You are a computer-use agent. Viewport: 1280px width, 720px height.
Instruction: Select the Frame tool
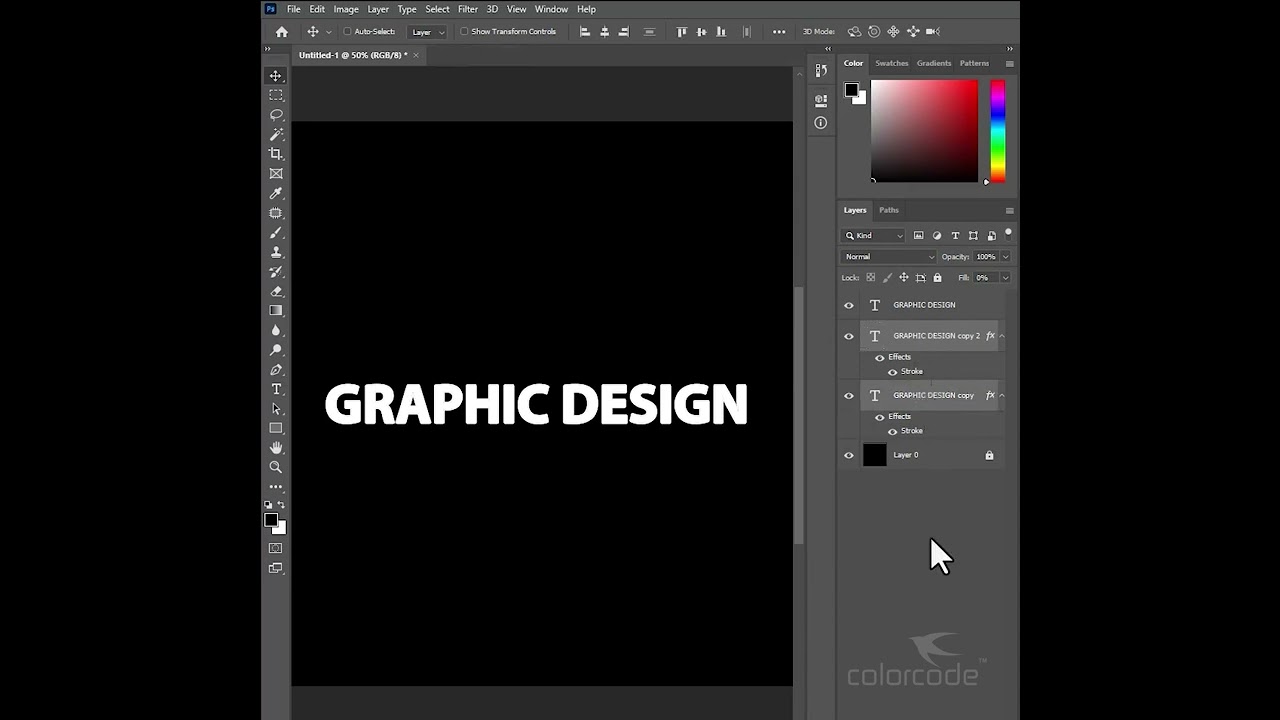(x=276, y=174)
